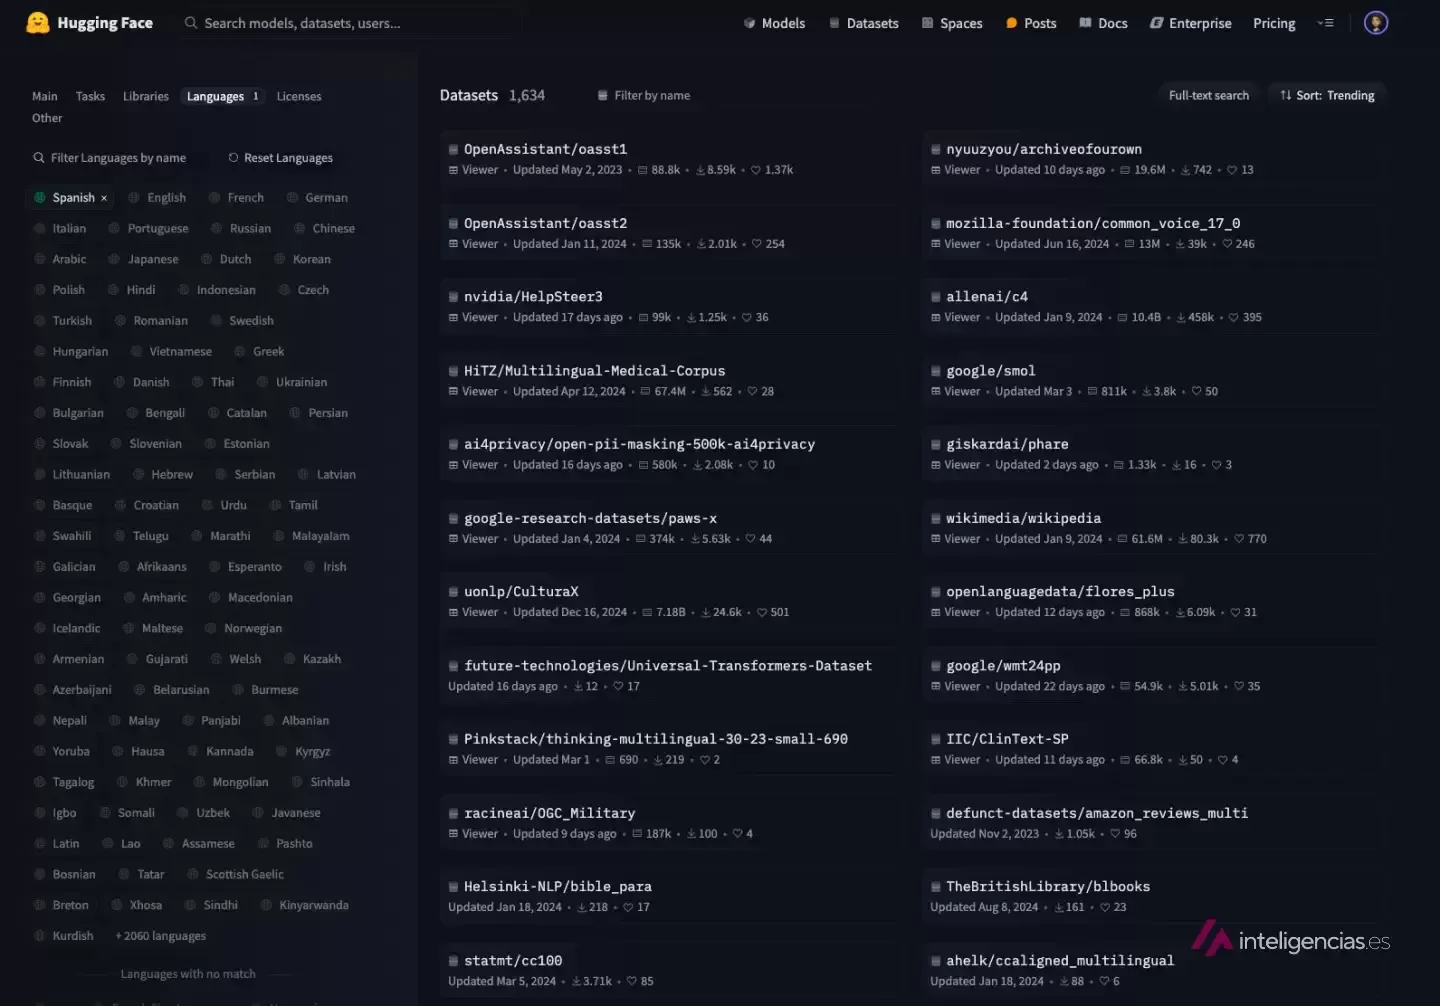The width and height of the screenshot is (1440, 1006).
Task: Open the Pricing page link
Action: tap(1274, 23)
